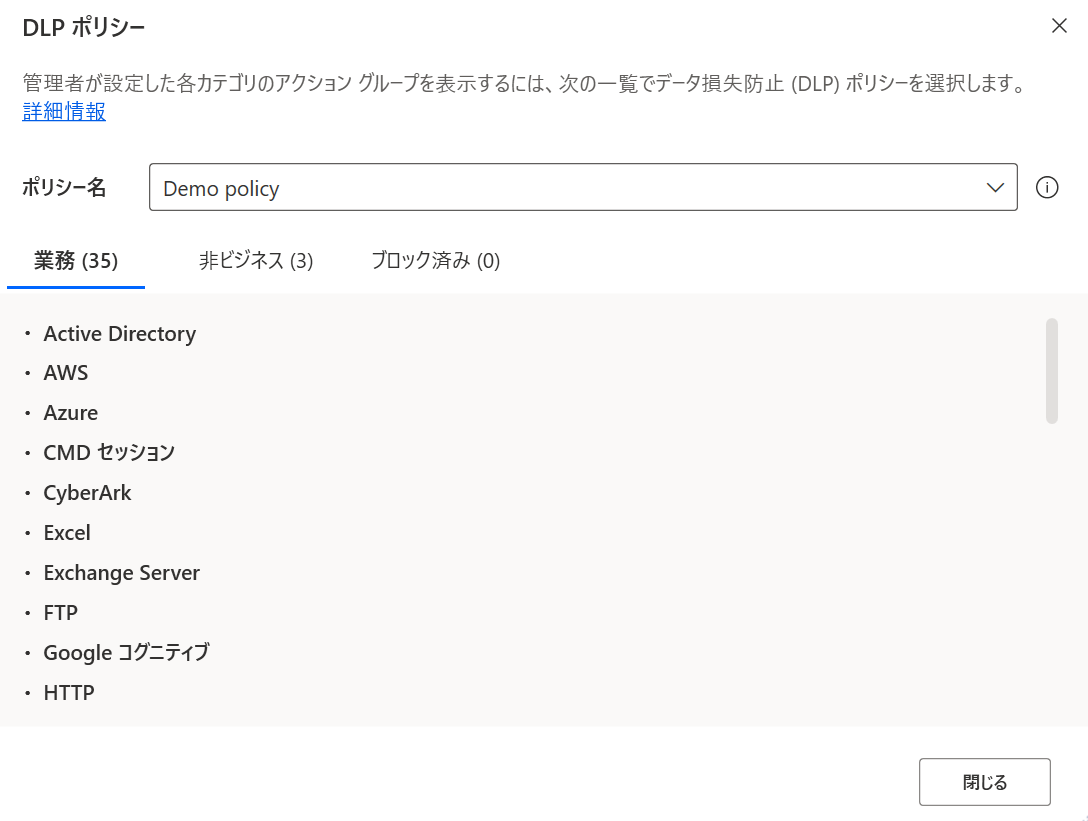The height and width of the screenshot is (821, 1088).
Task: Select Active Directory in the connector list
Action: [x=119, y=333]
